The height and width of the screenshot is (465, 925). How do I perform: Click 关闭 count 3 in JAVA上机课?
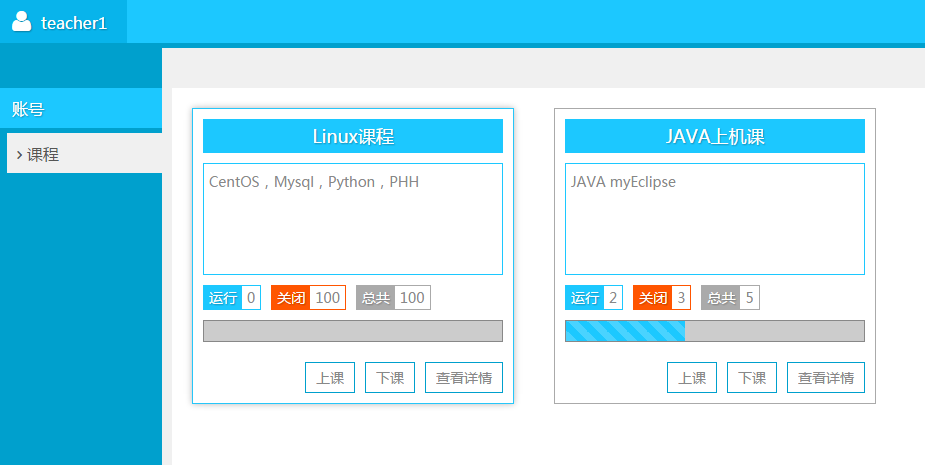point(662,297)
